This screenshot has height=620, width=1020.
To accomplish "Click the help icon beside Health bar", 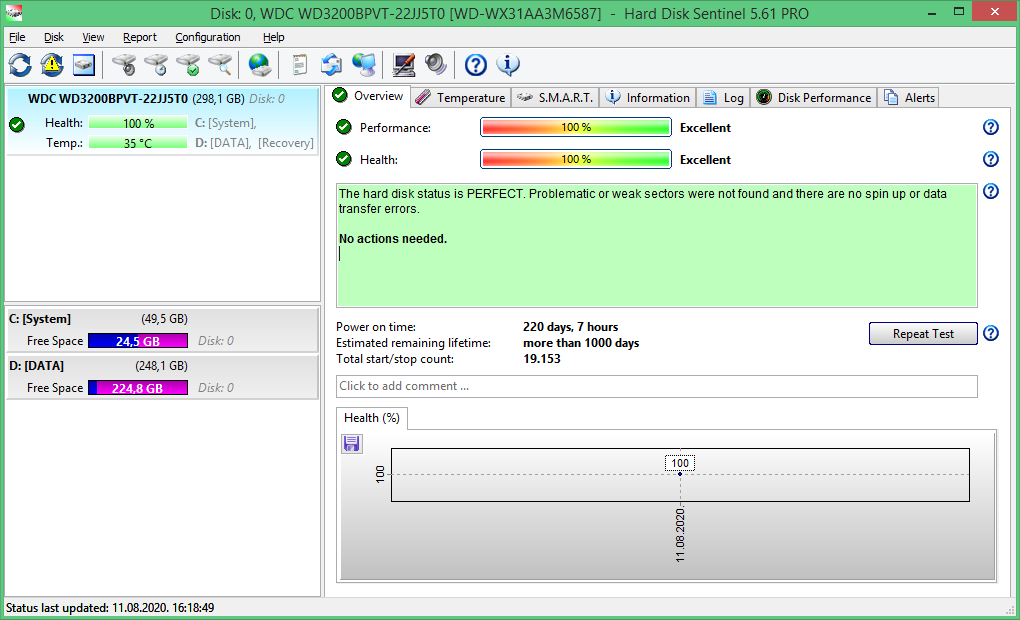I will pyautogui.click(x=991, y=159).
